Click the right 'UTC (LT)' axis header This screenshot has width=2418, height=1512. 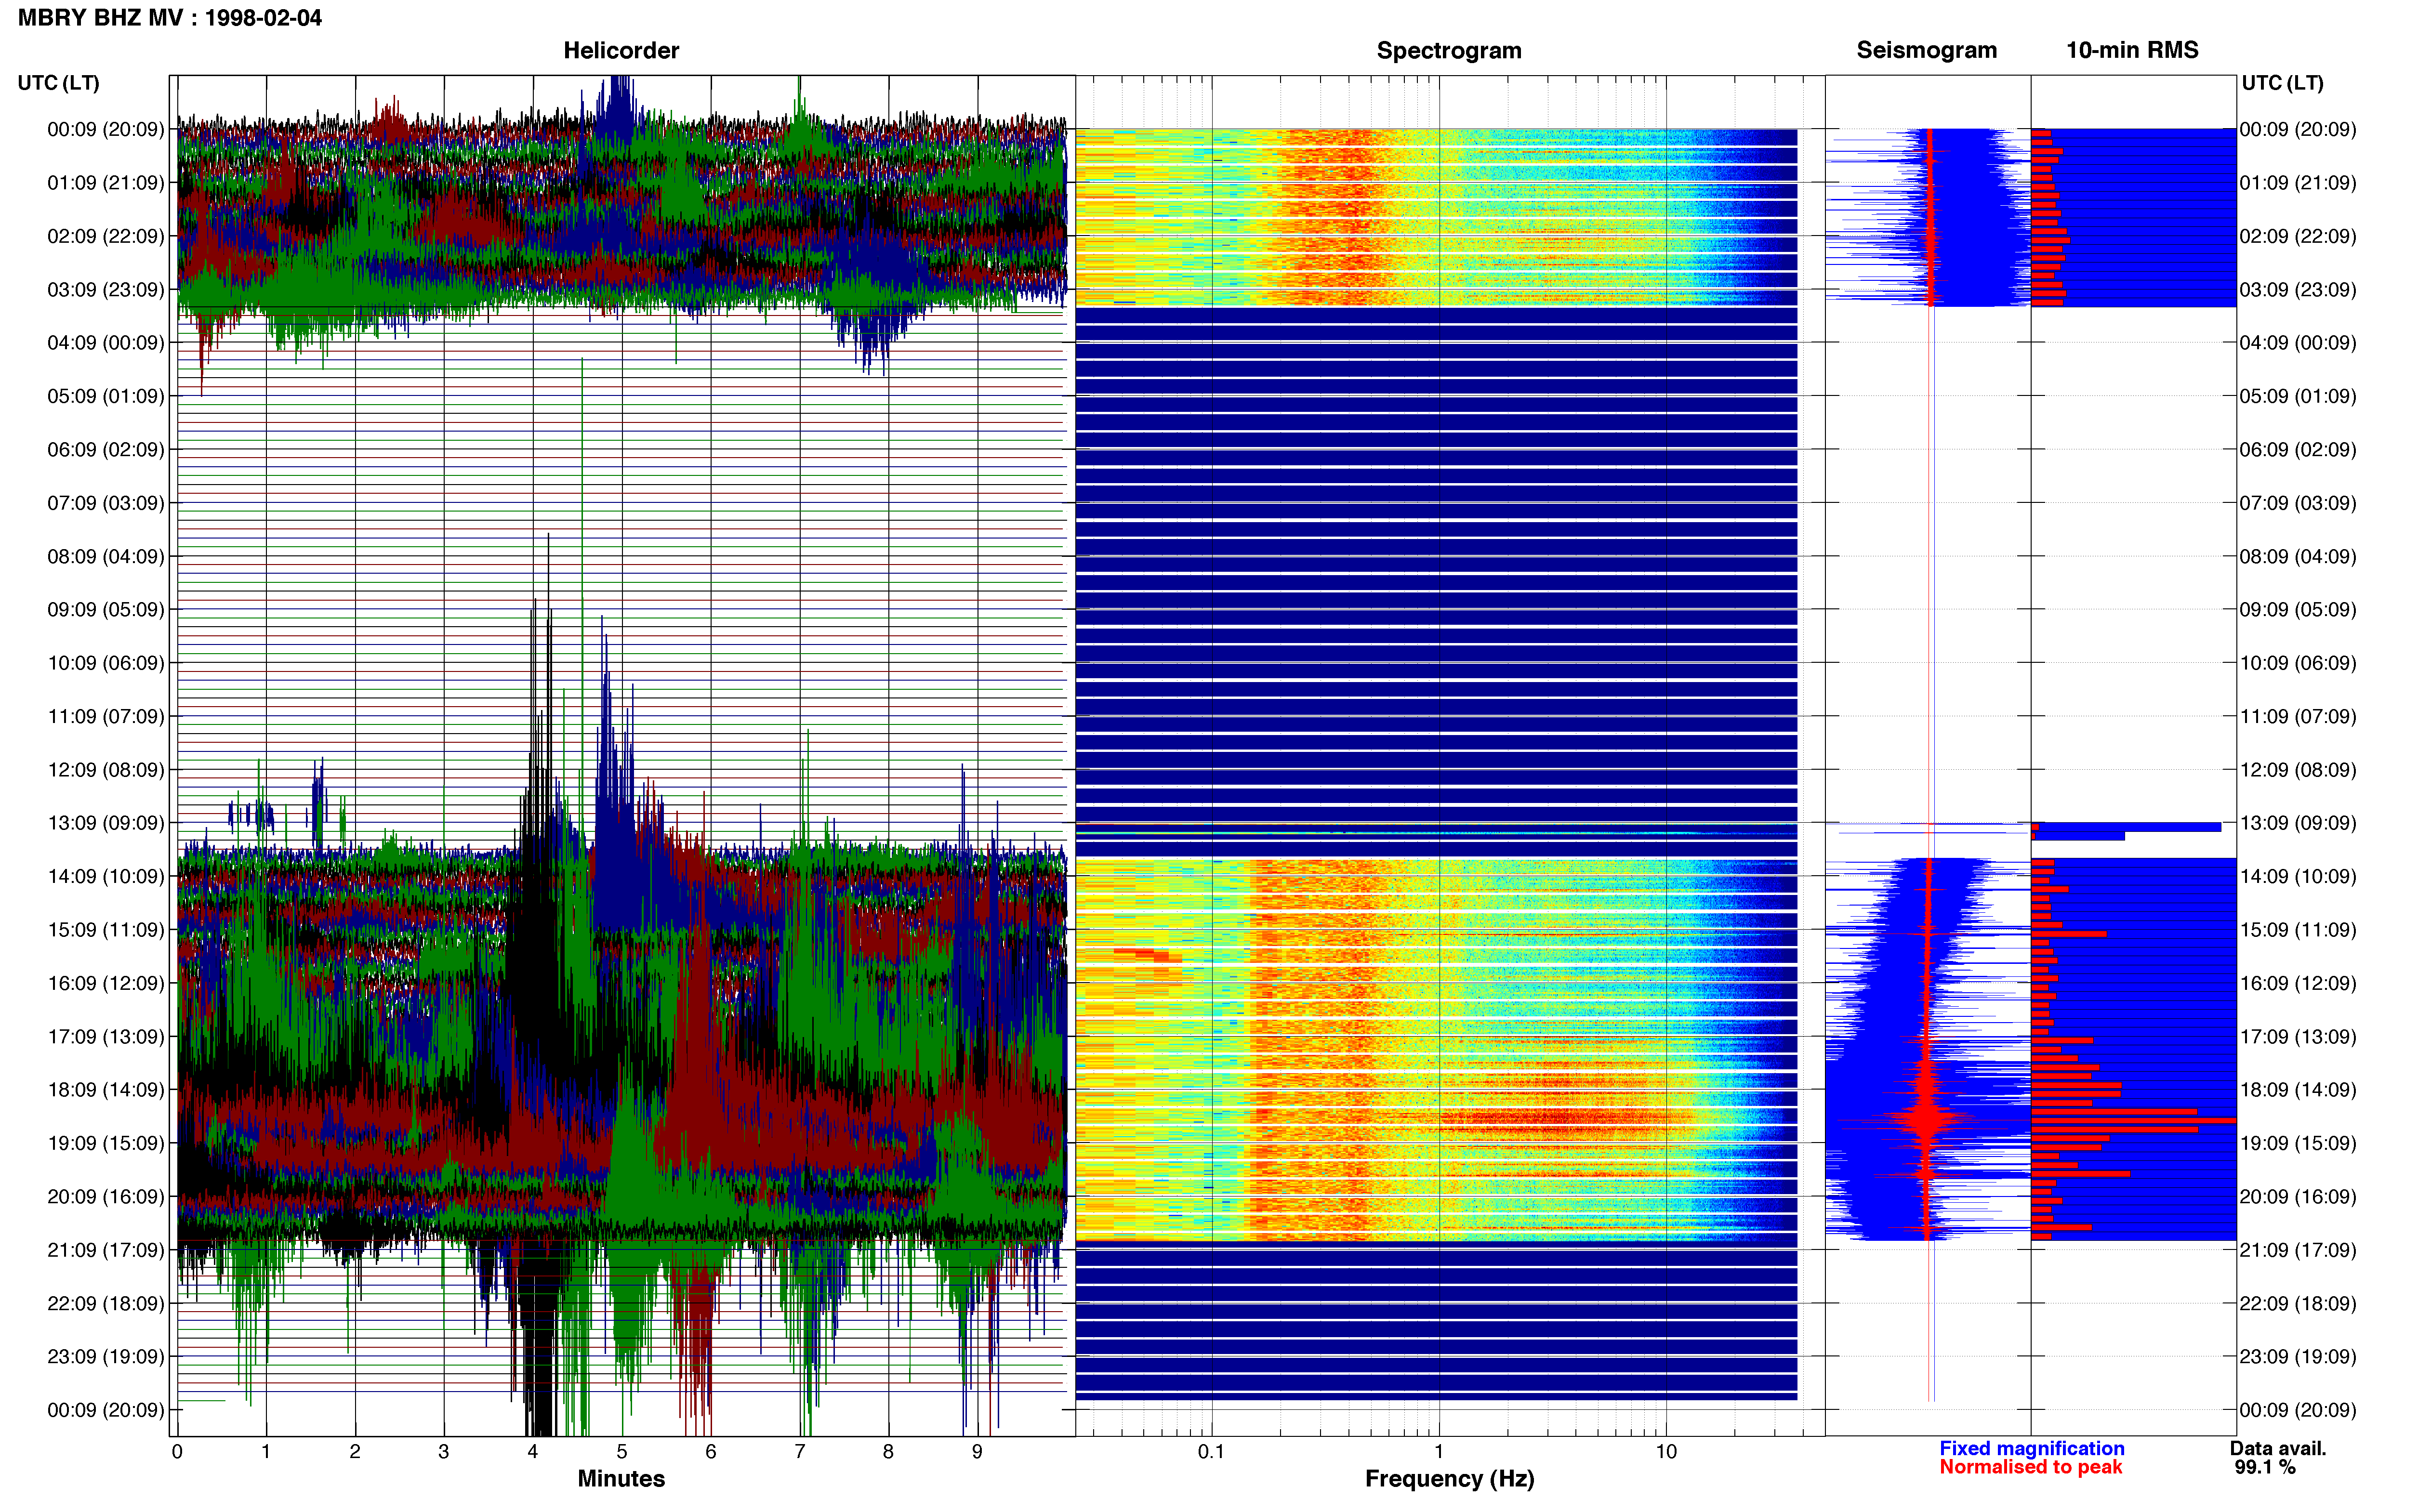tap(2282, 83)
